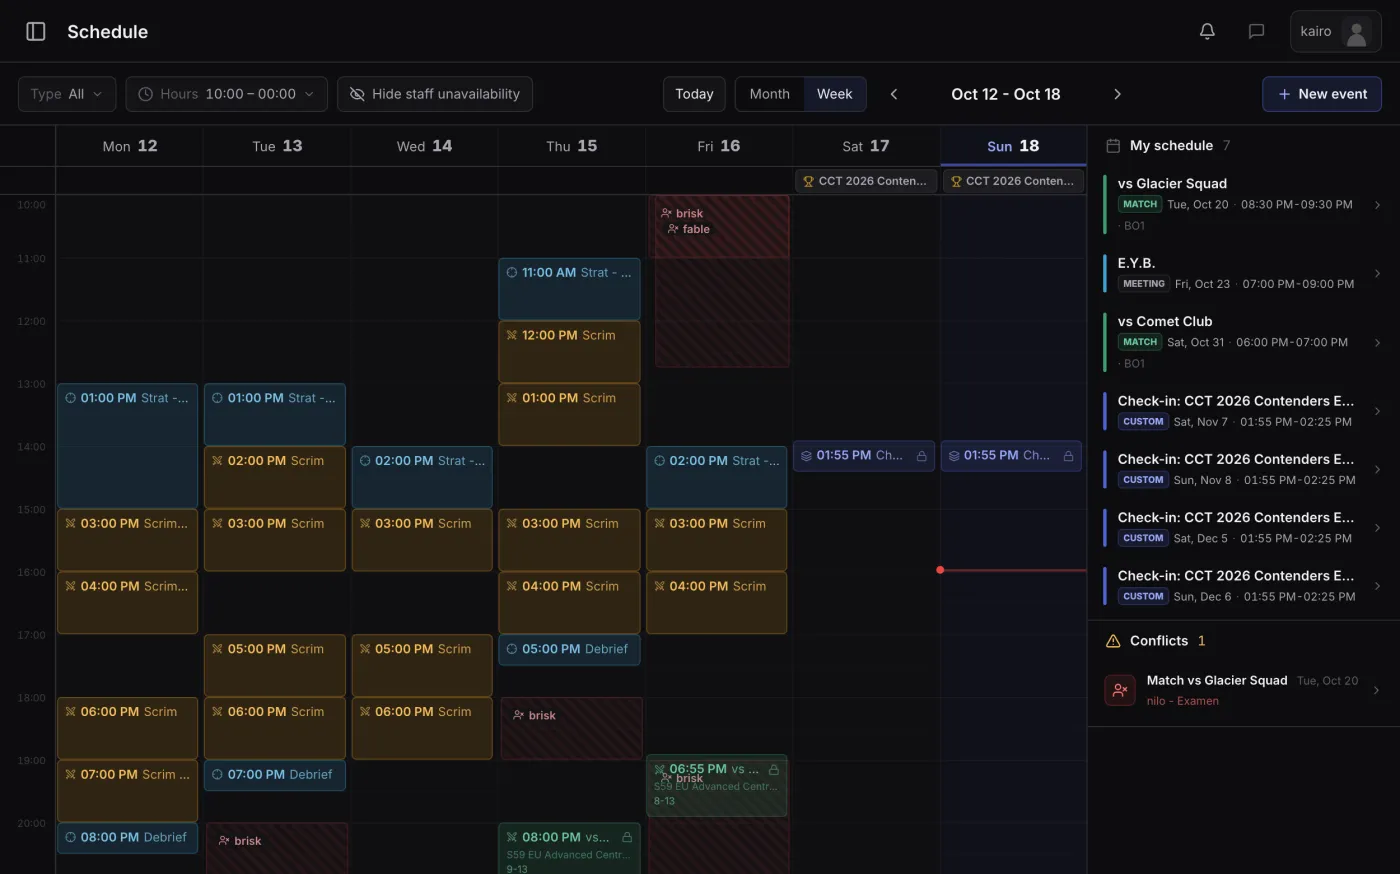The image size is (1400, 874).
Task: Open Tuesday 07:00 PM Debrief event
Action: (275, 775)
